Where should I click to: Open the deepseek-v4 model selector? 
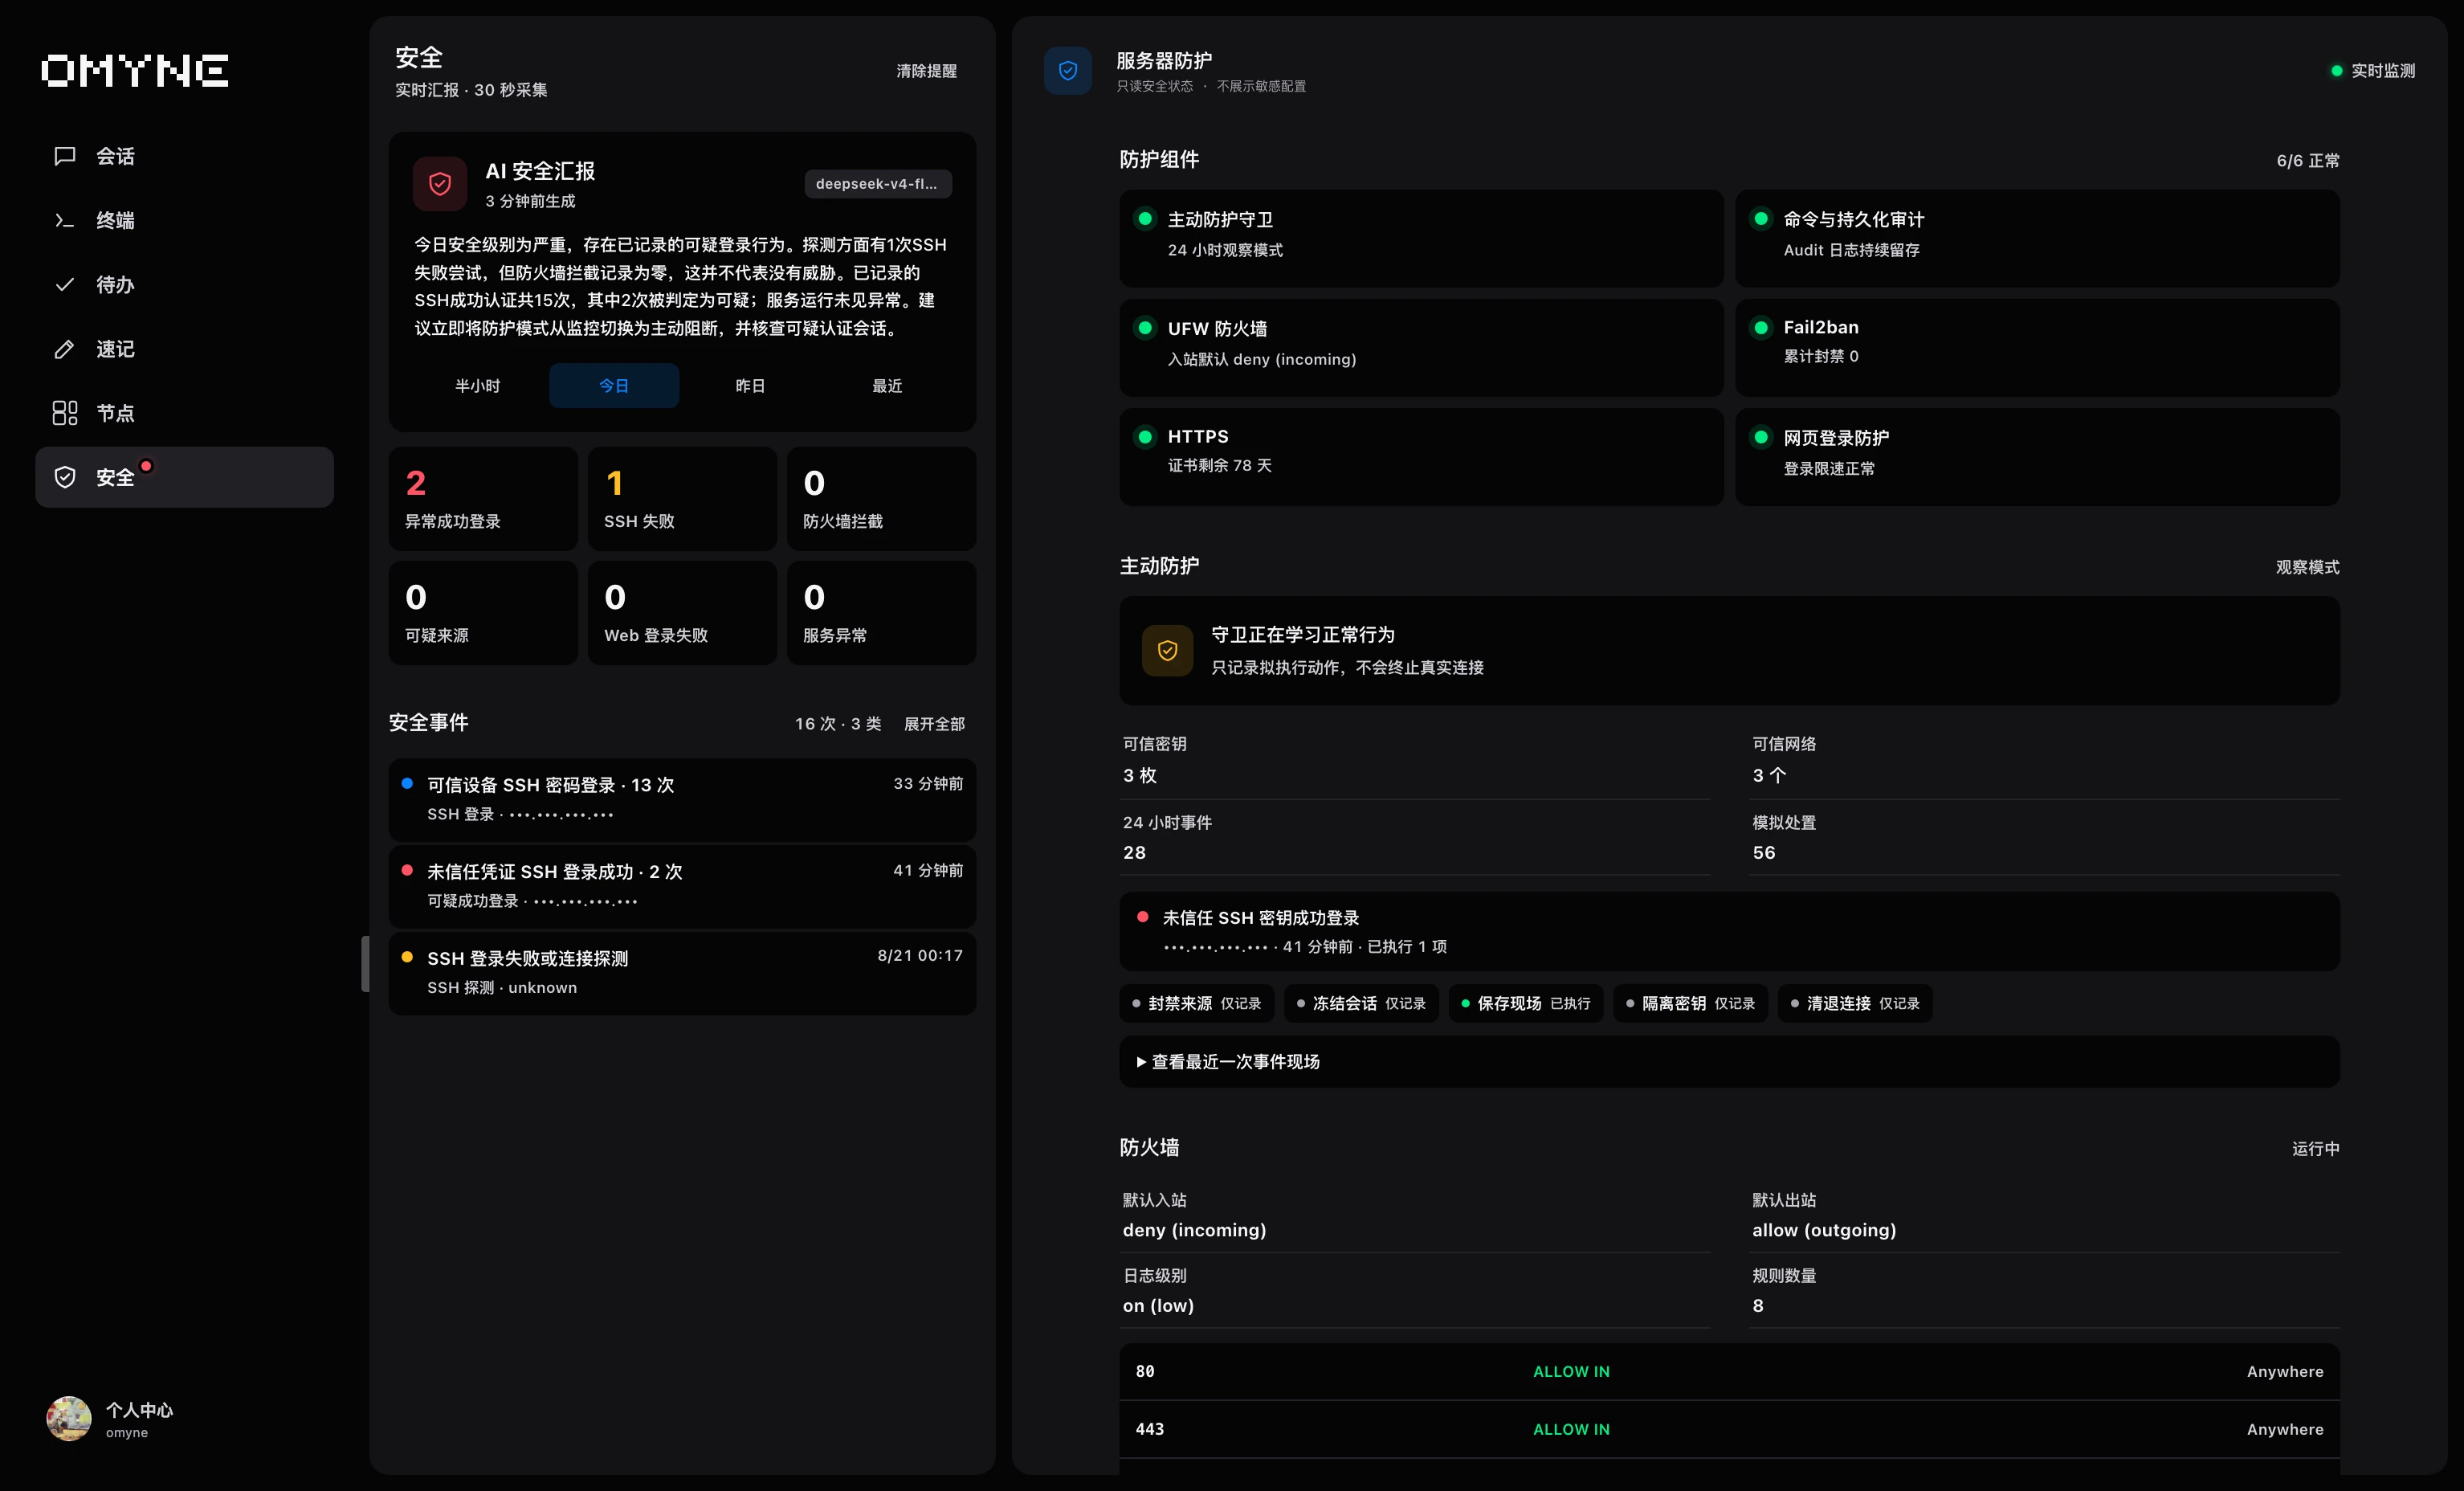point(877,184)
